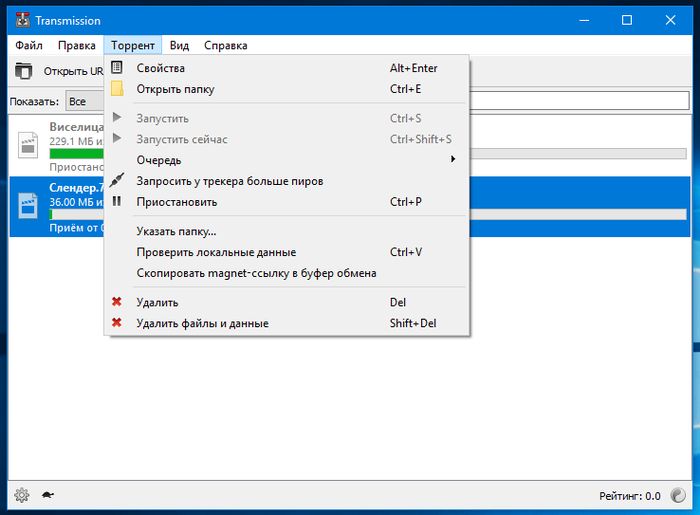
Task: Toggle the turtle speed limit icon
Action: (x=47, y=495)
